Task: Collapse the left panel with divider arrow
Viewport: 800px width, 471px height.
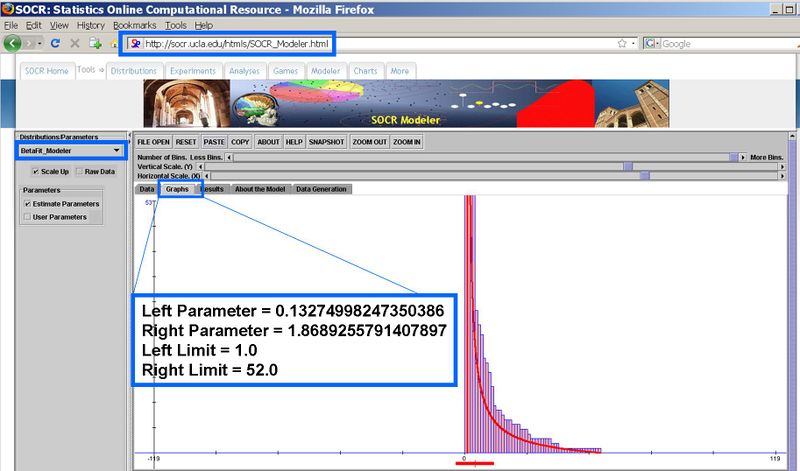Action: [x=129, y=136]
